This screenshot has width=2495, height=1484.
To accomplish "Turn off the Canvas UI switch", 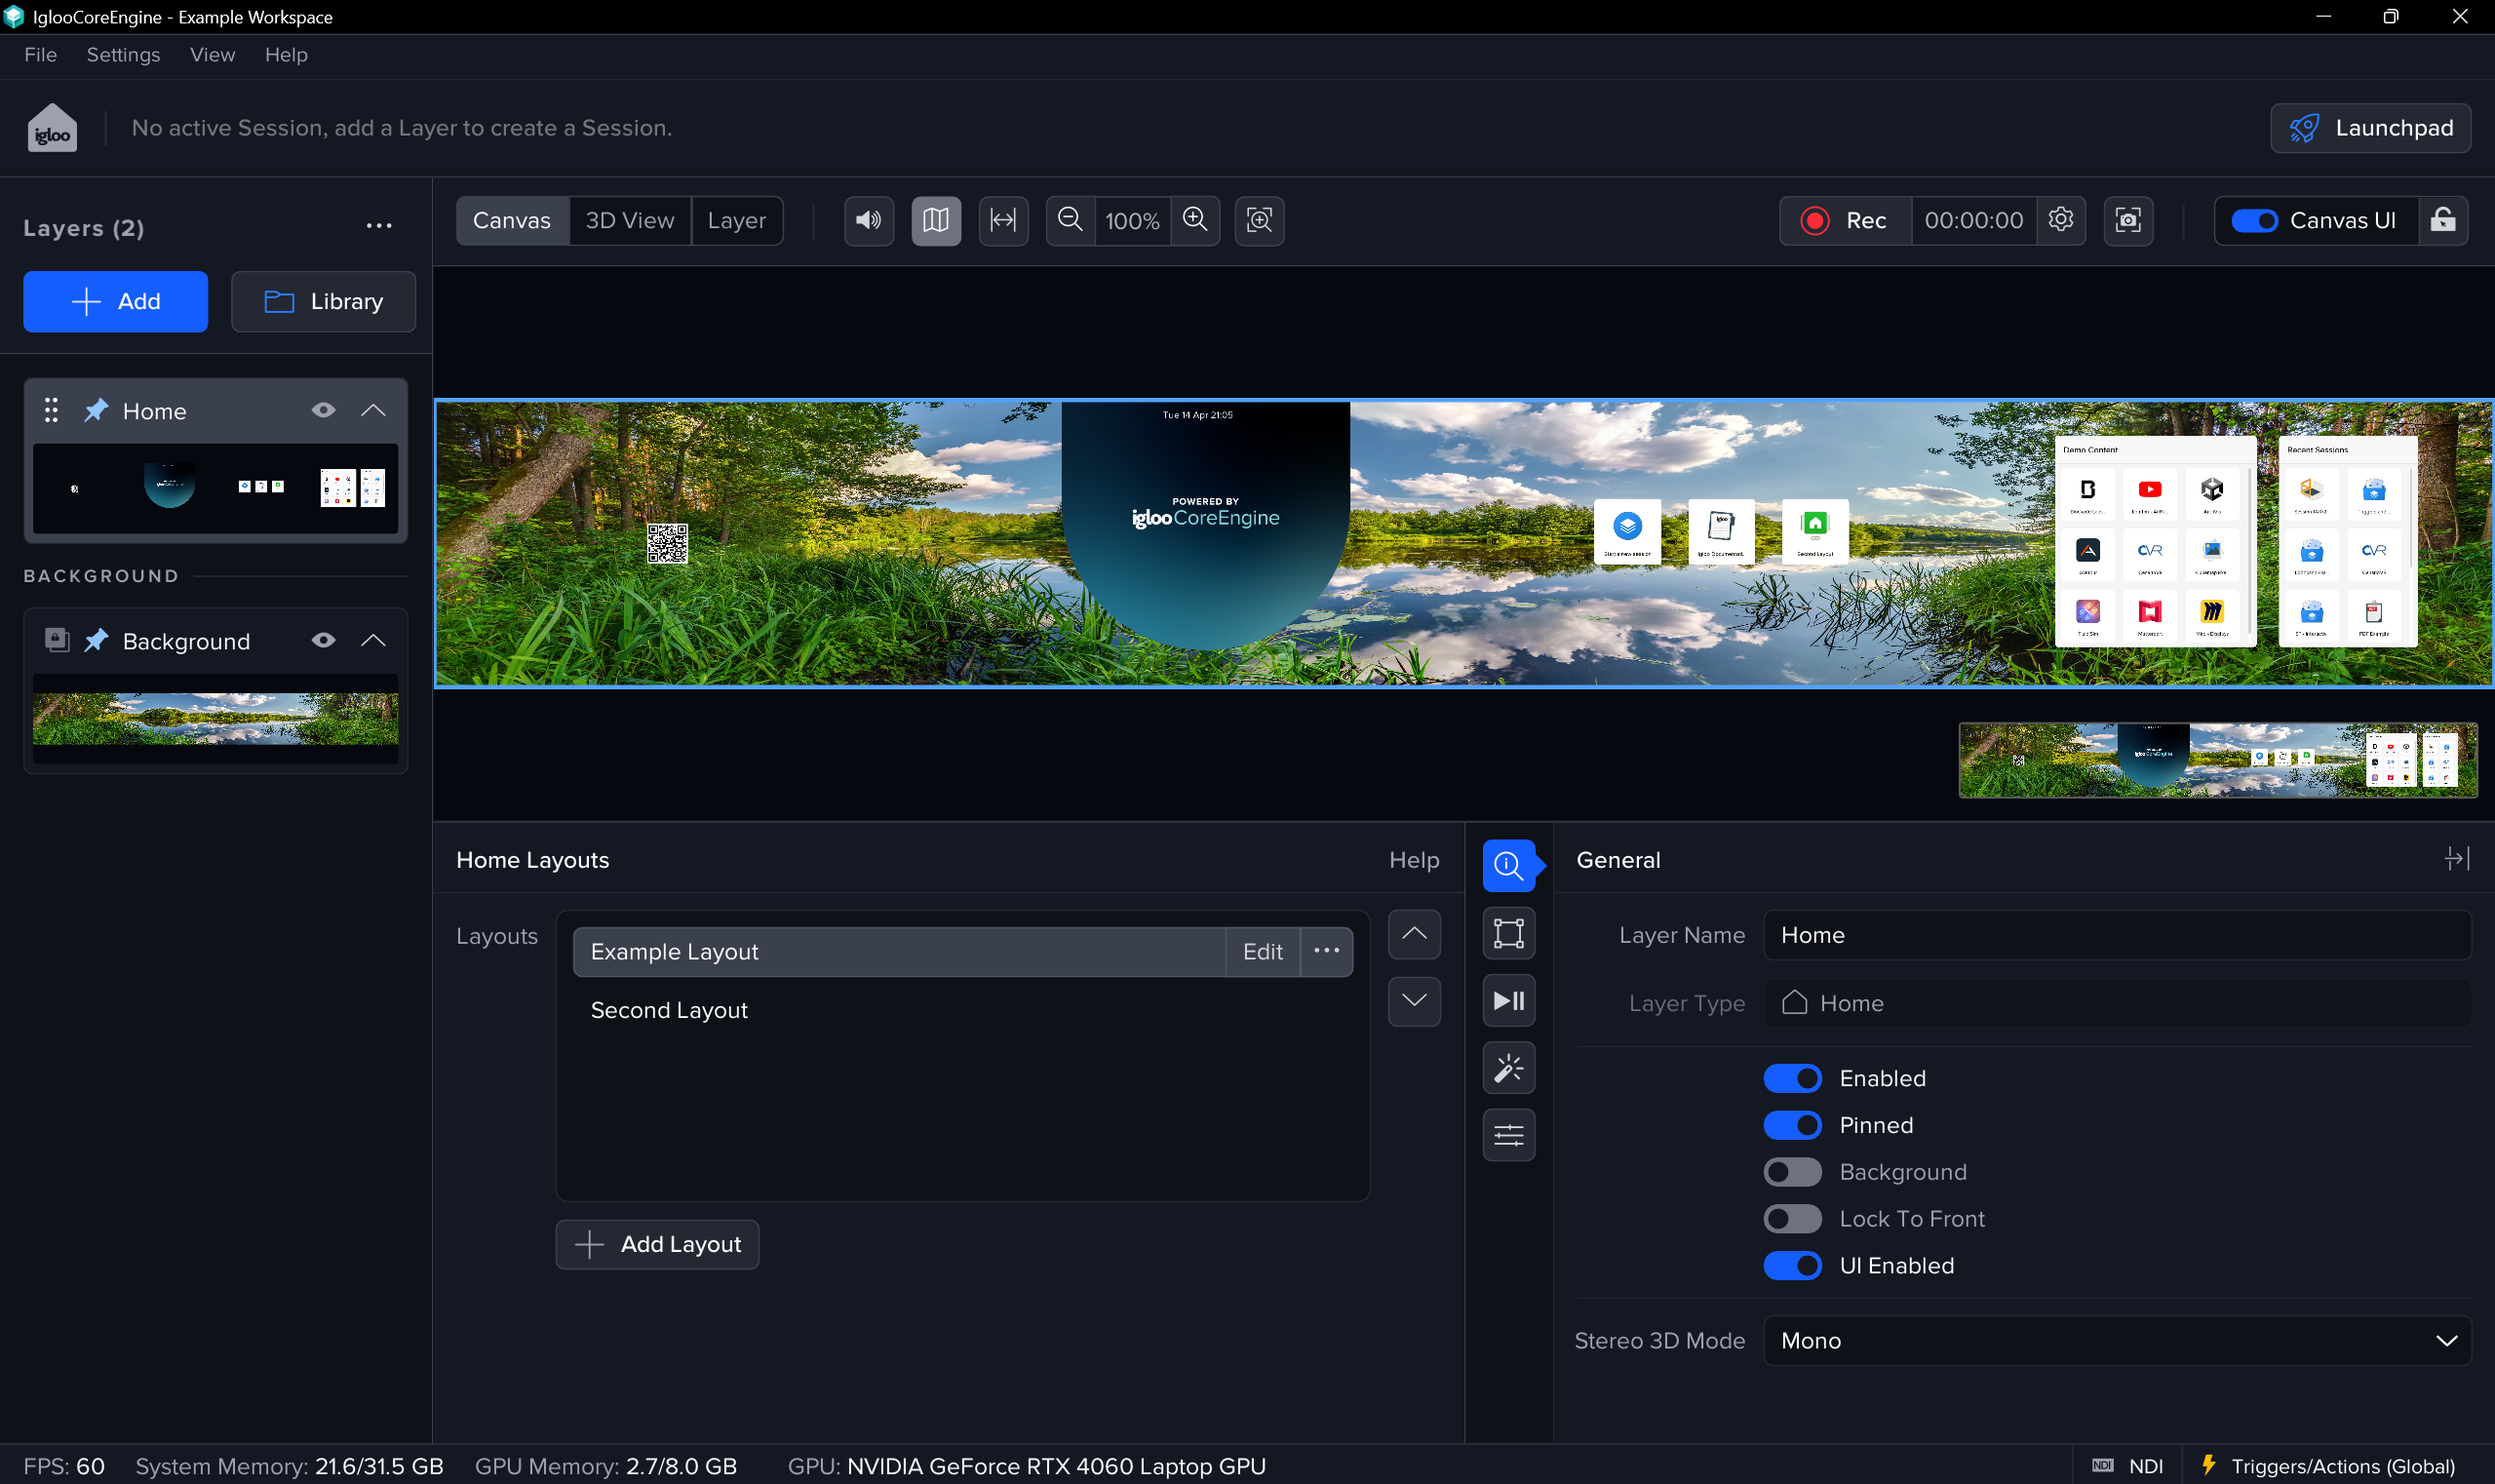I will point(2254,220).
